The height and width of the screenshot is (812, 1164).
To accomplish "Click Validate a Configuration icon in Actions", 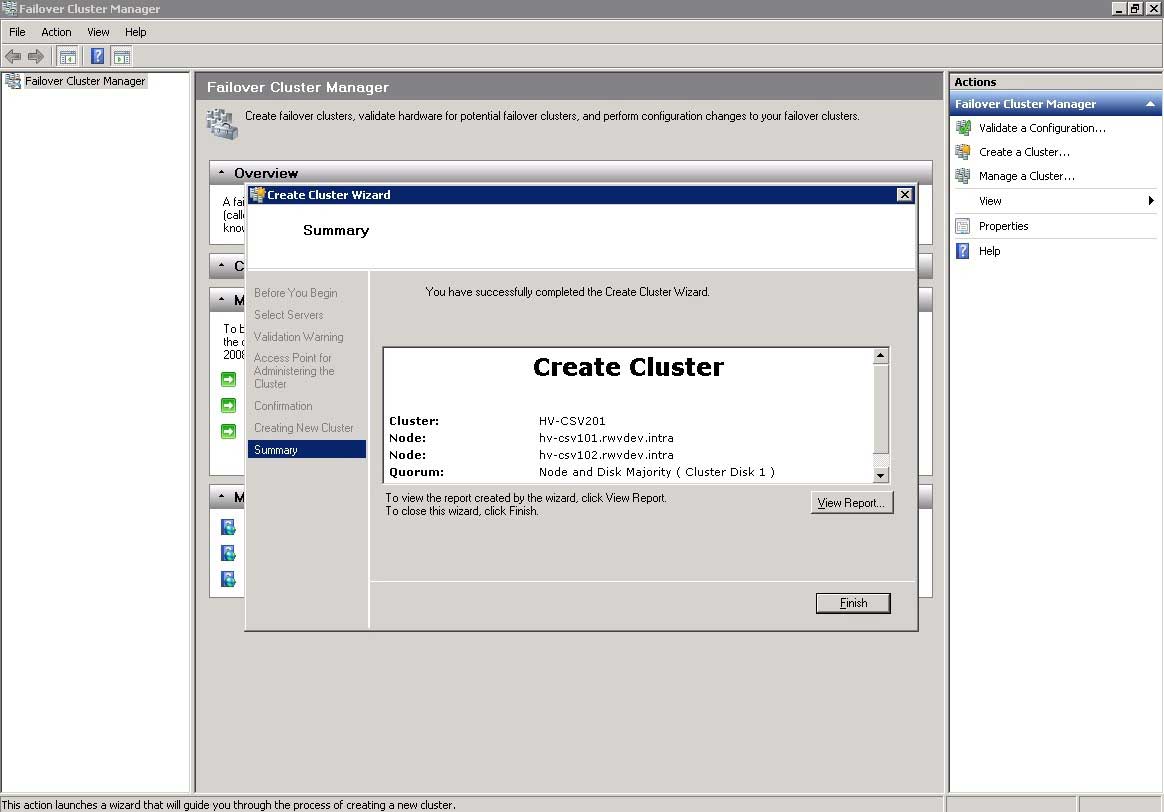I will click(x=963, y=128).
